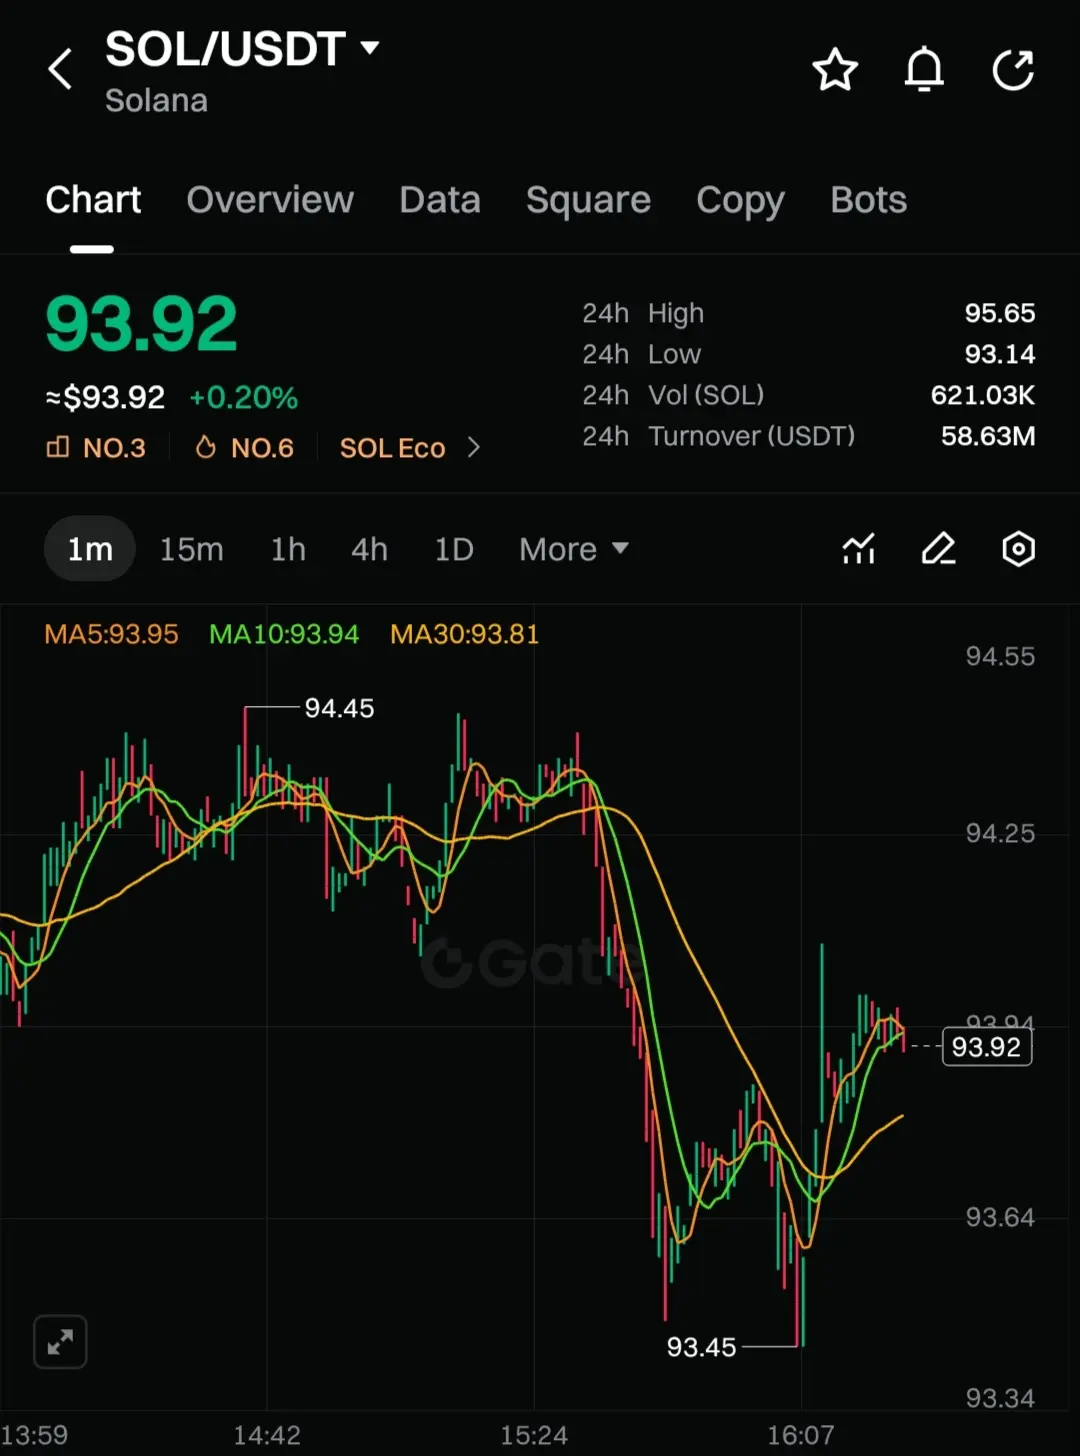Go to the Bots tab
Viewport: 1080px width, 1456px height.
868,200
